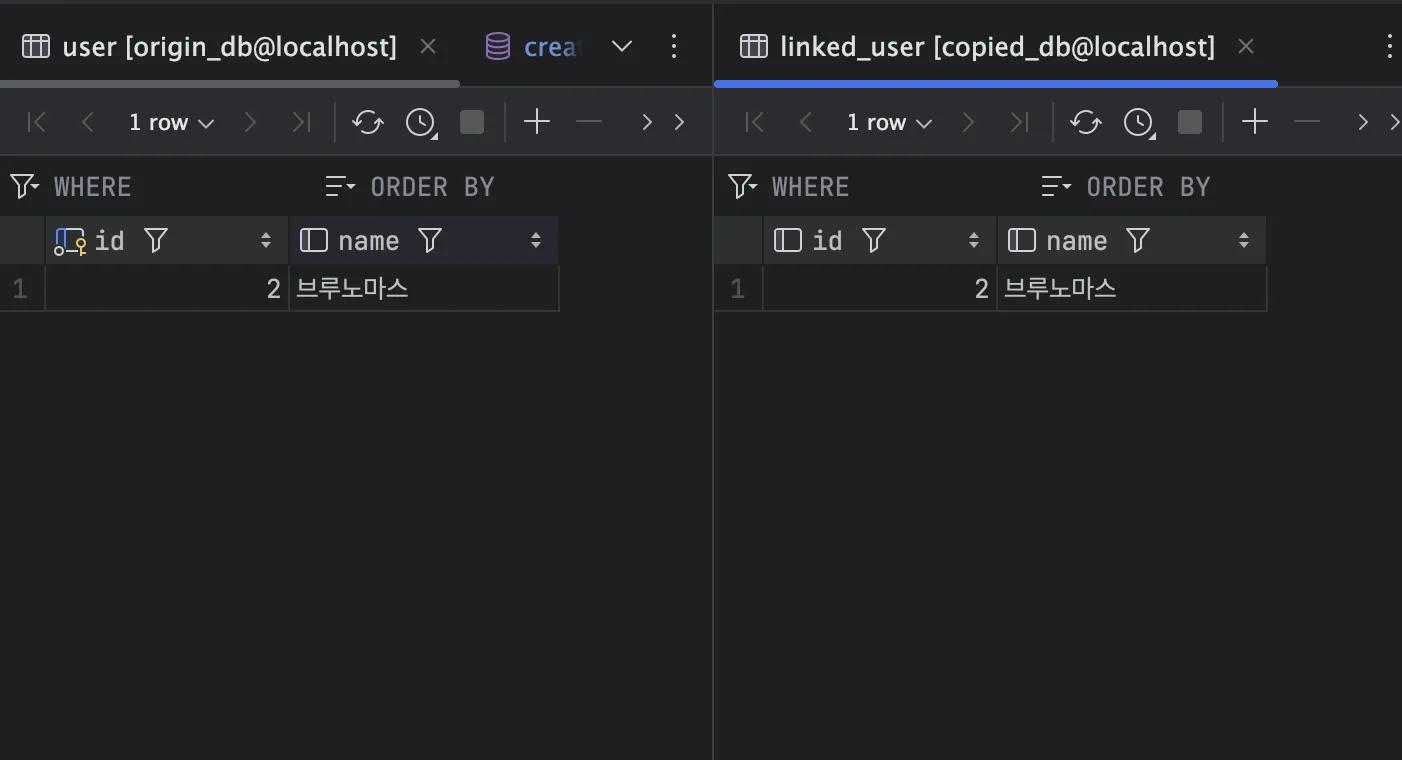Expand hidden tabs list chevron in left pane
This screenshot has height=760, width=1402.
622,46
